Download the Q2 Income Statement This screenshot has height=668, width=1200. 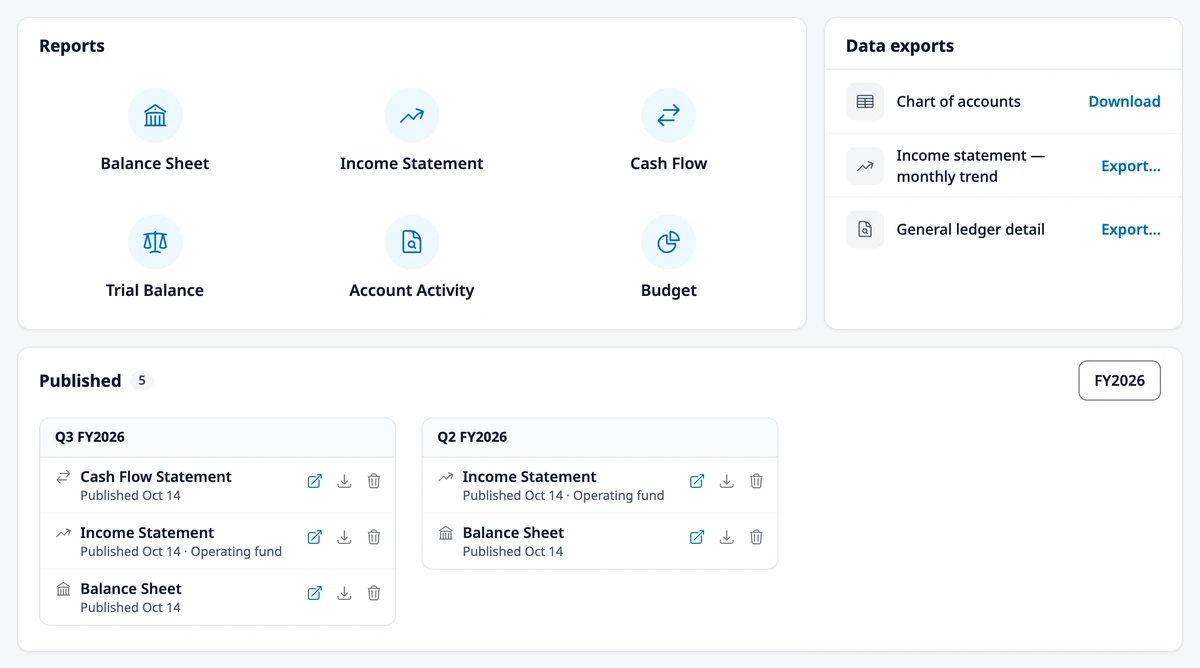point(727,481)
